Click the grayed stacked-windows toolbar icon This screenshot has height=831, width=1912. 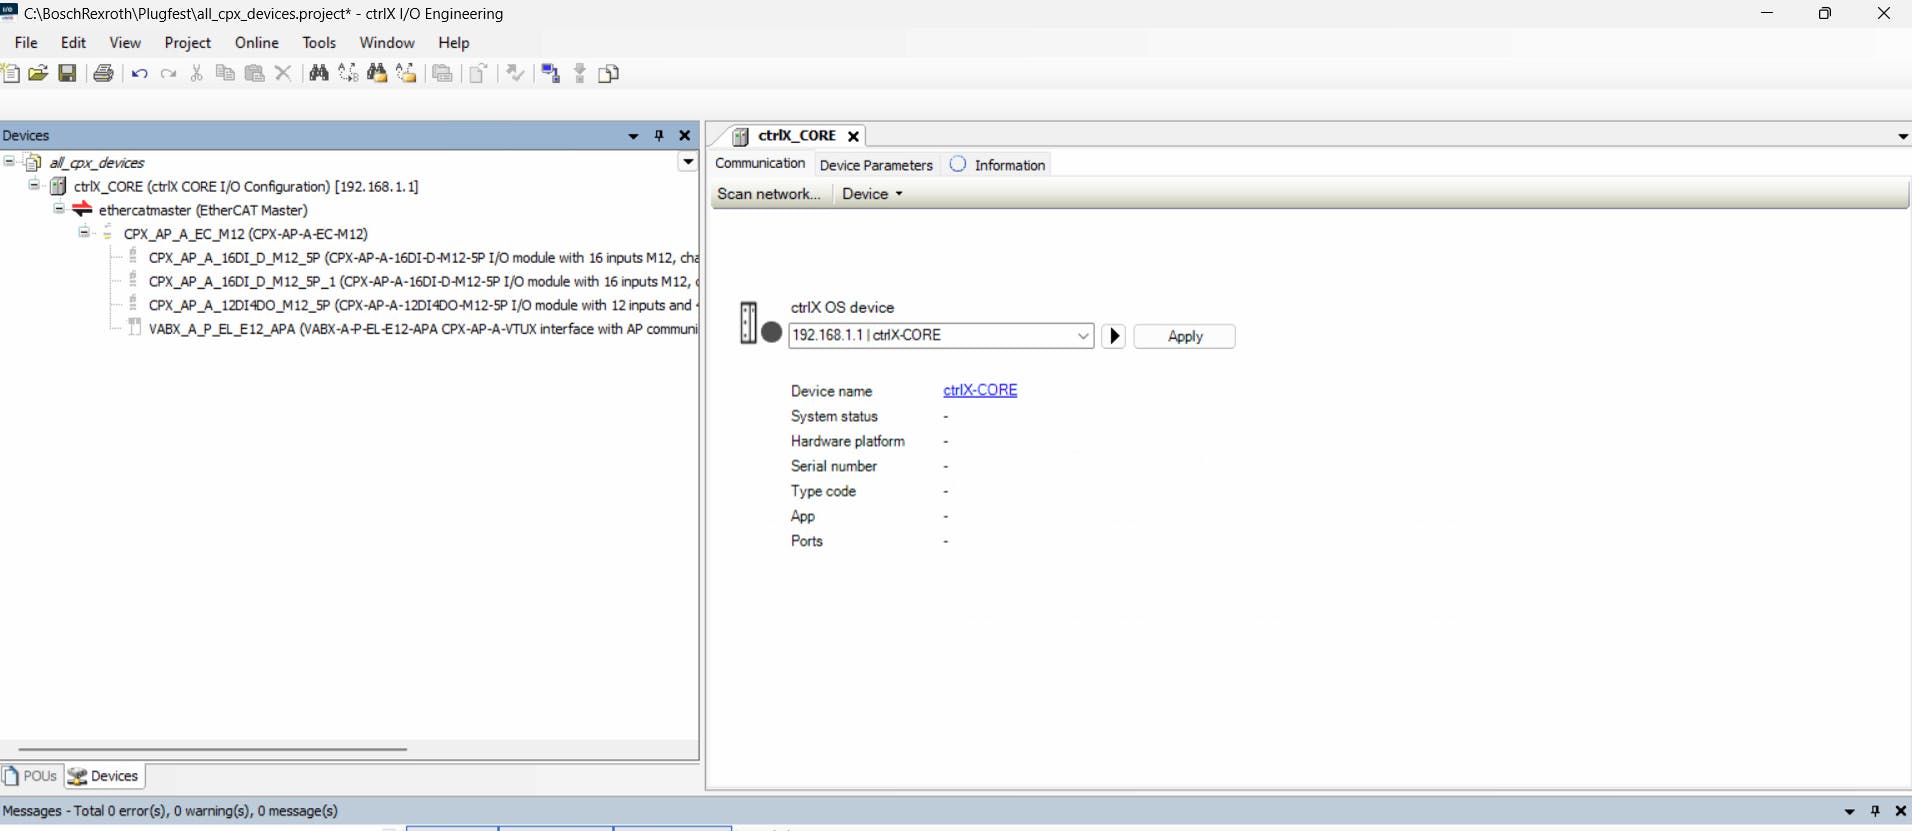point(442,73)
